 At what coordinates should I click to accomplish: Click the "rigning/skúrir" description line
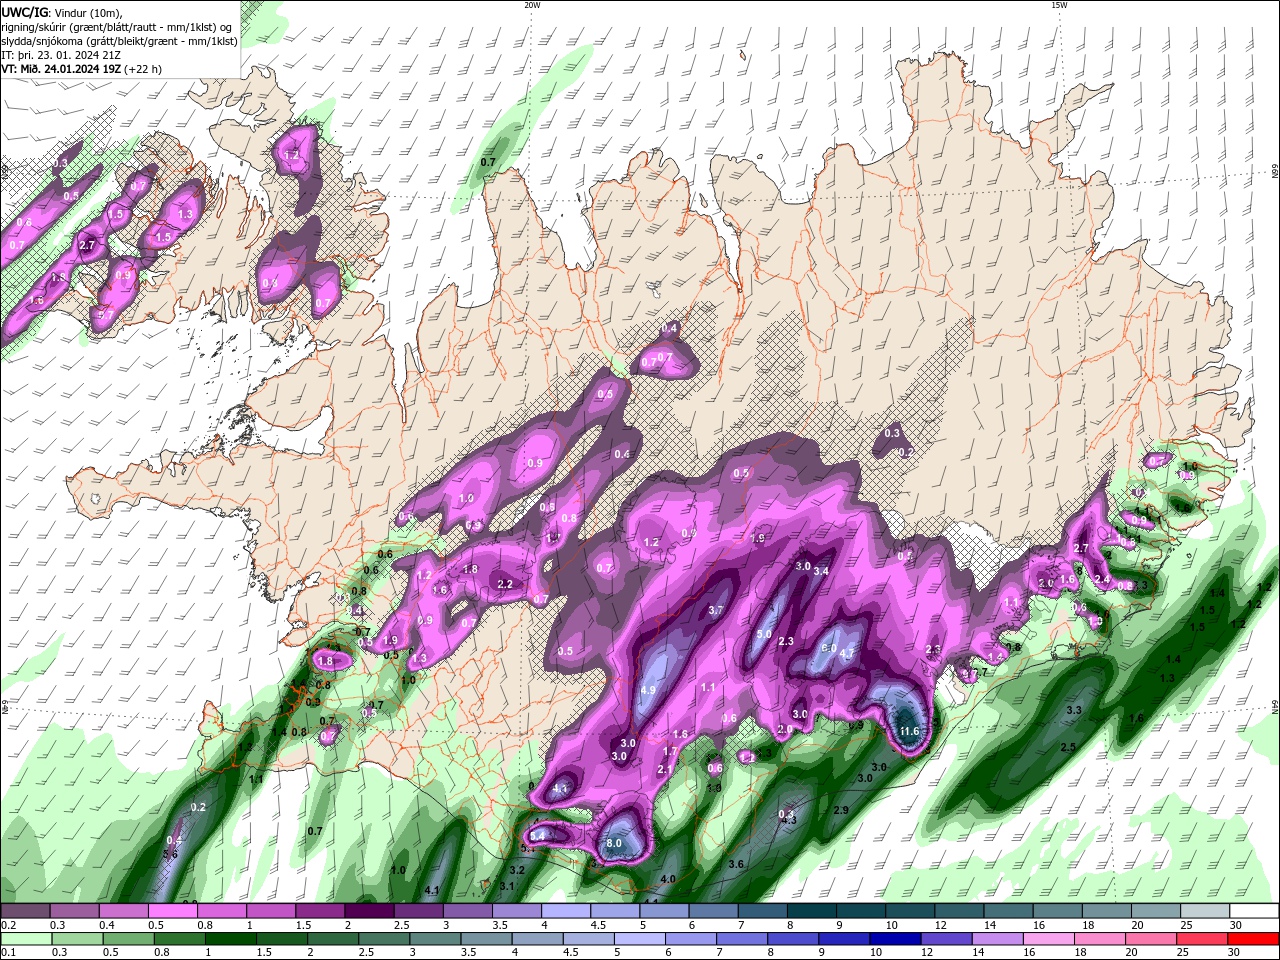click(x=117, y=27)
